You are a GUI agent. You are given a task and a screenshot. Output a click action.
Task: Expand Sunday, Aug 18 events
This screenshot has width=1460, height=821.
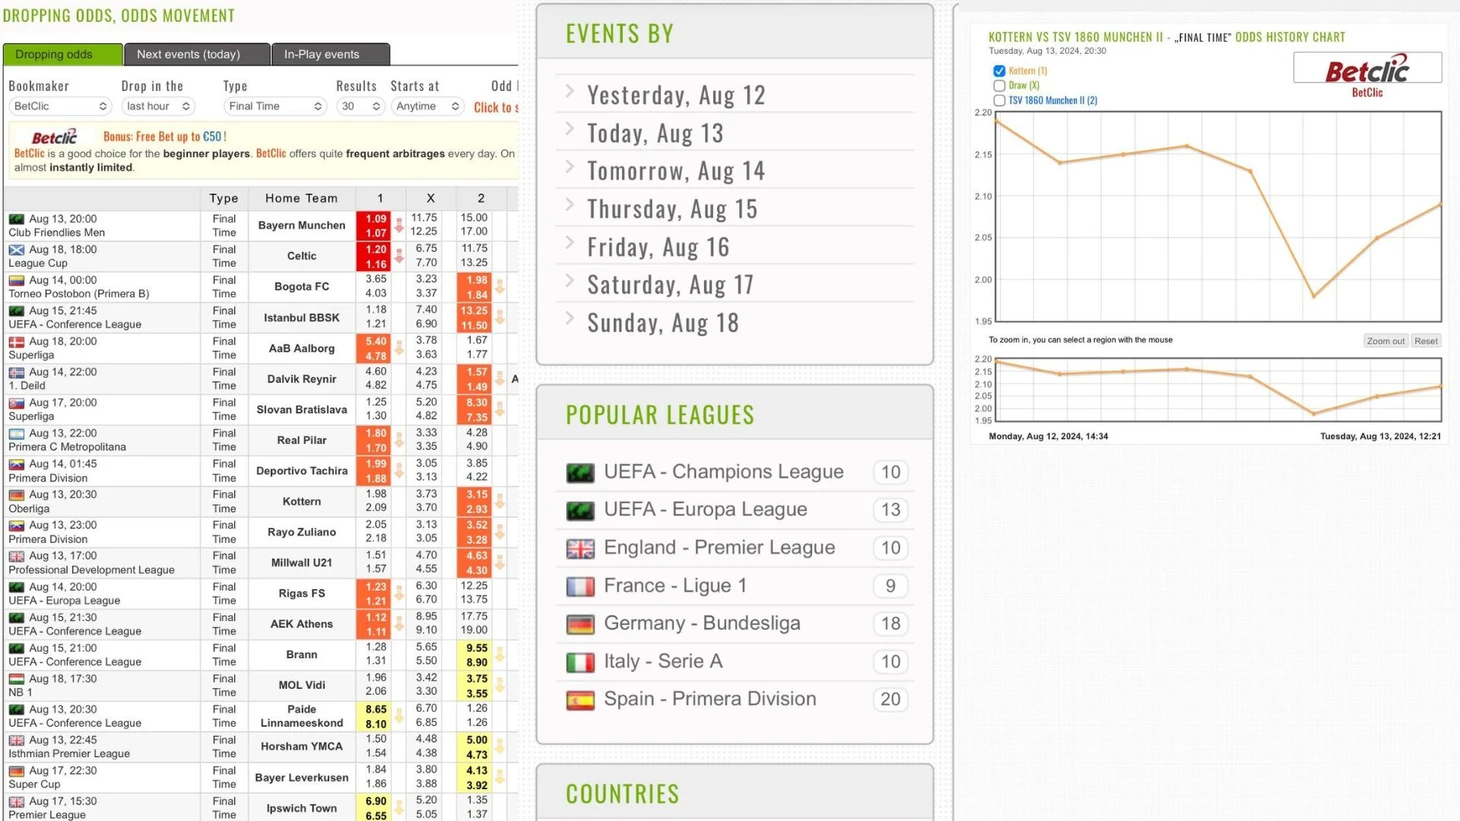[x=663, y=322]
